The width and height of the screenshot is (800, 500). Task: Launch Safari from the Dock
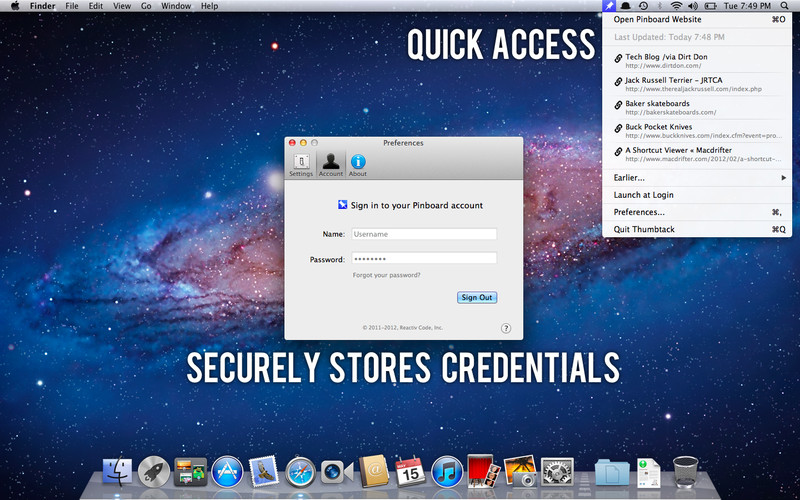click(x=300, y=470)
